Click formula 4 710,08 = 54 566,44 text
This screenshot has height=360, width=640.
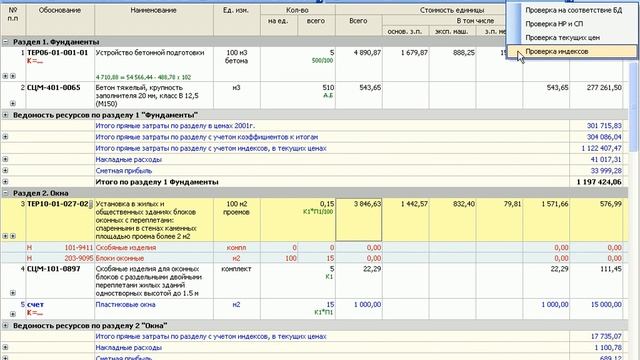click(143, 77)
